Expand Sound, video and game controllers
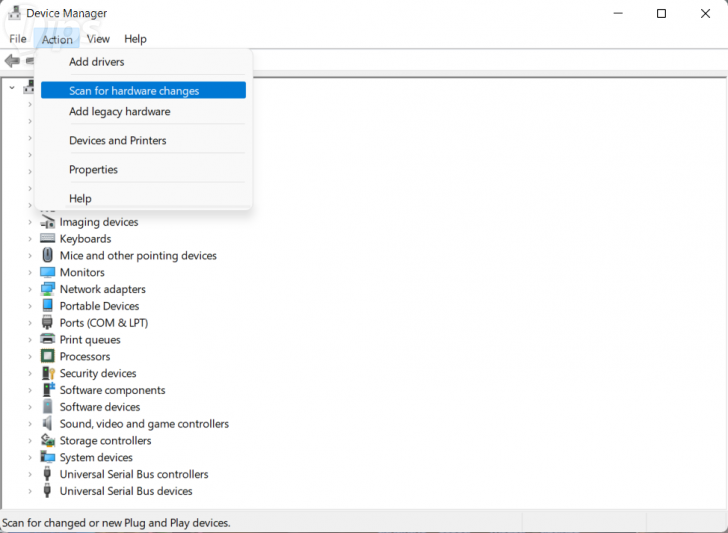The height and width of the screenshot is (533, 728). [x=30, y=424]
